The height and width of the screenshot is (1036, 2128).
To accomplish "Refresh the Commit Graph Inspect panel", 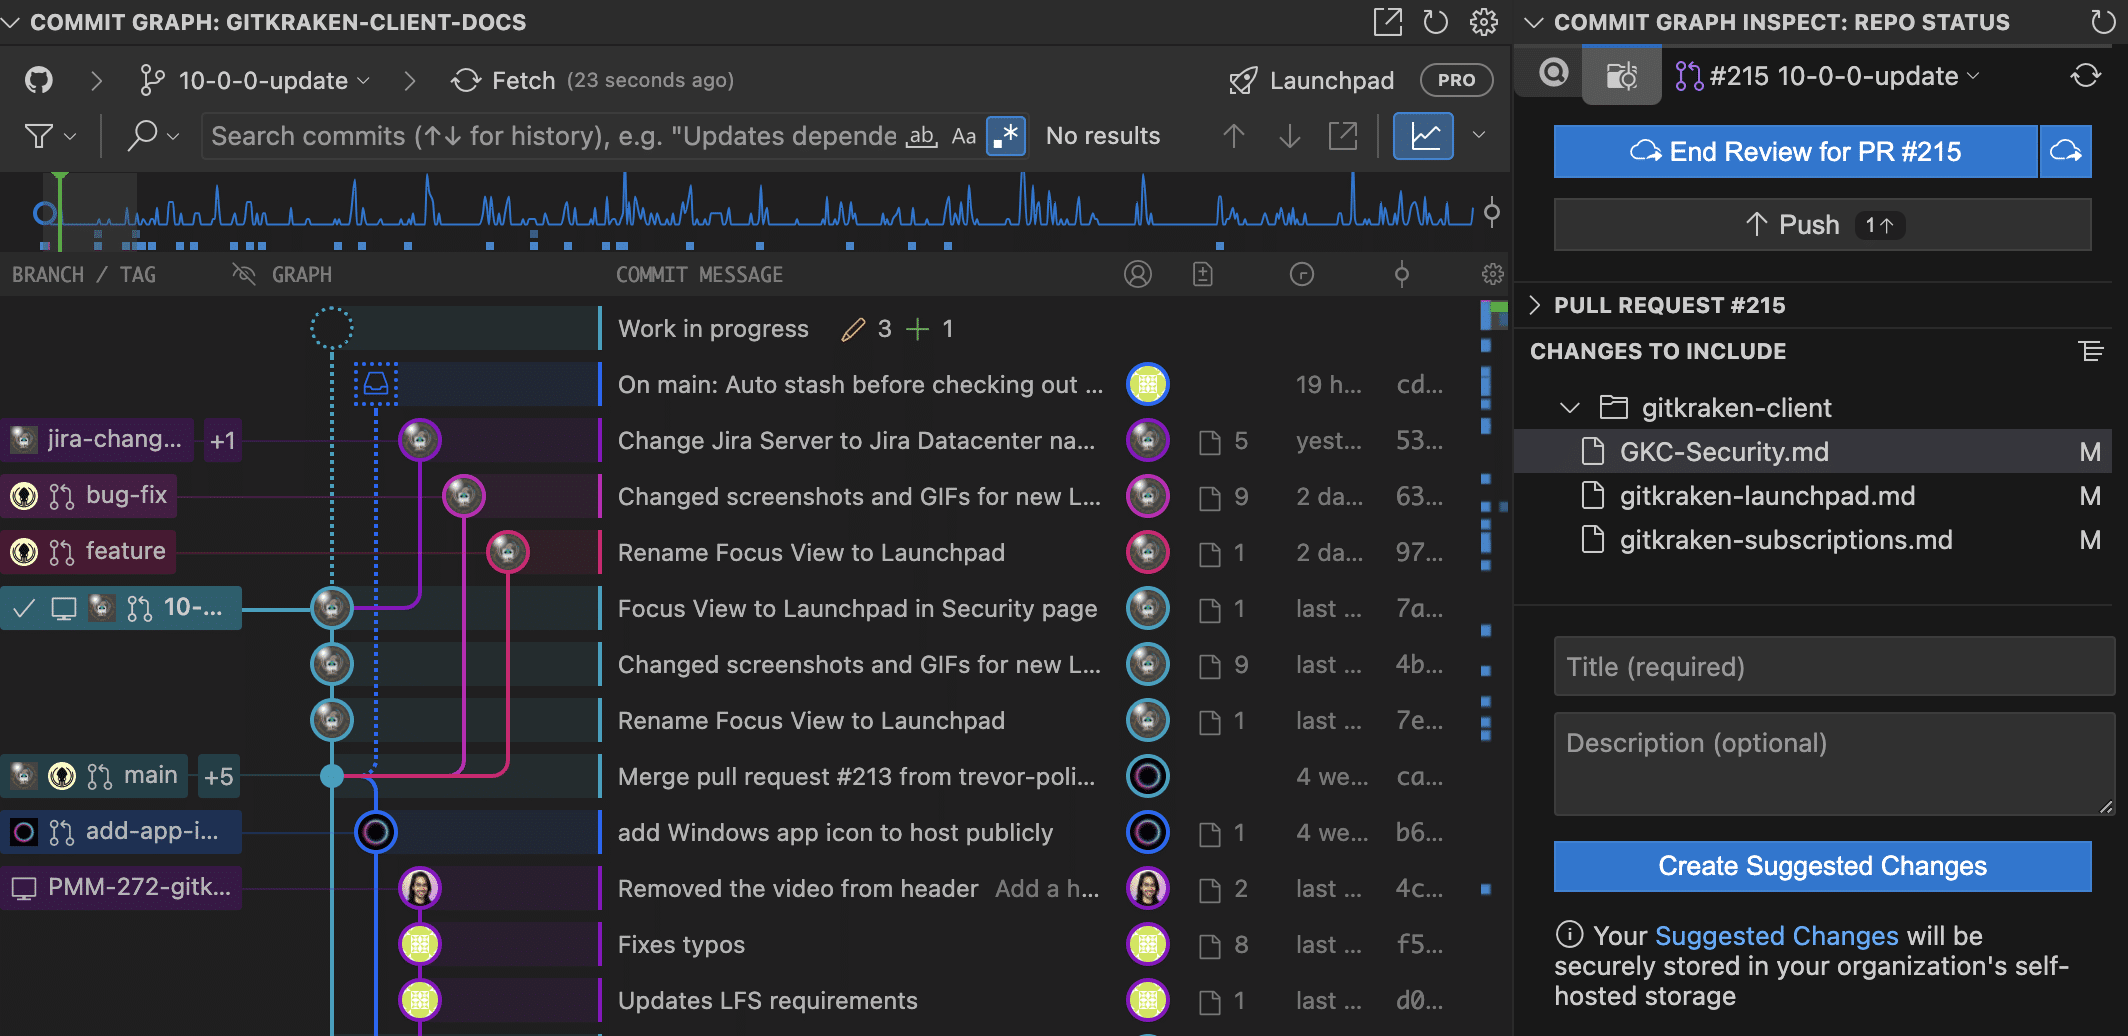I will click(x=2103, y=21).
